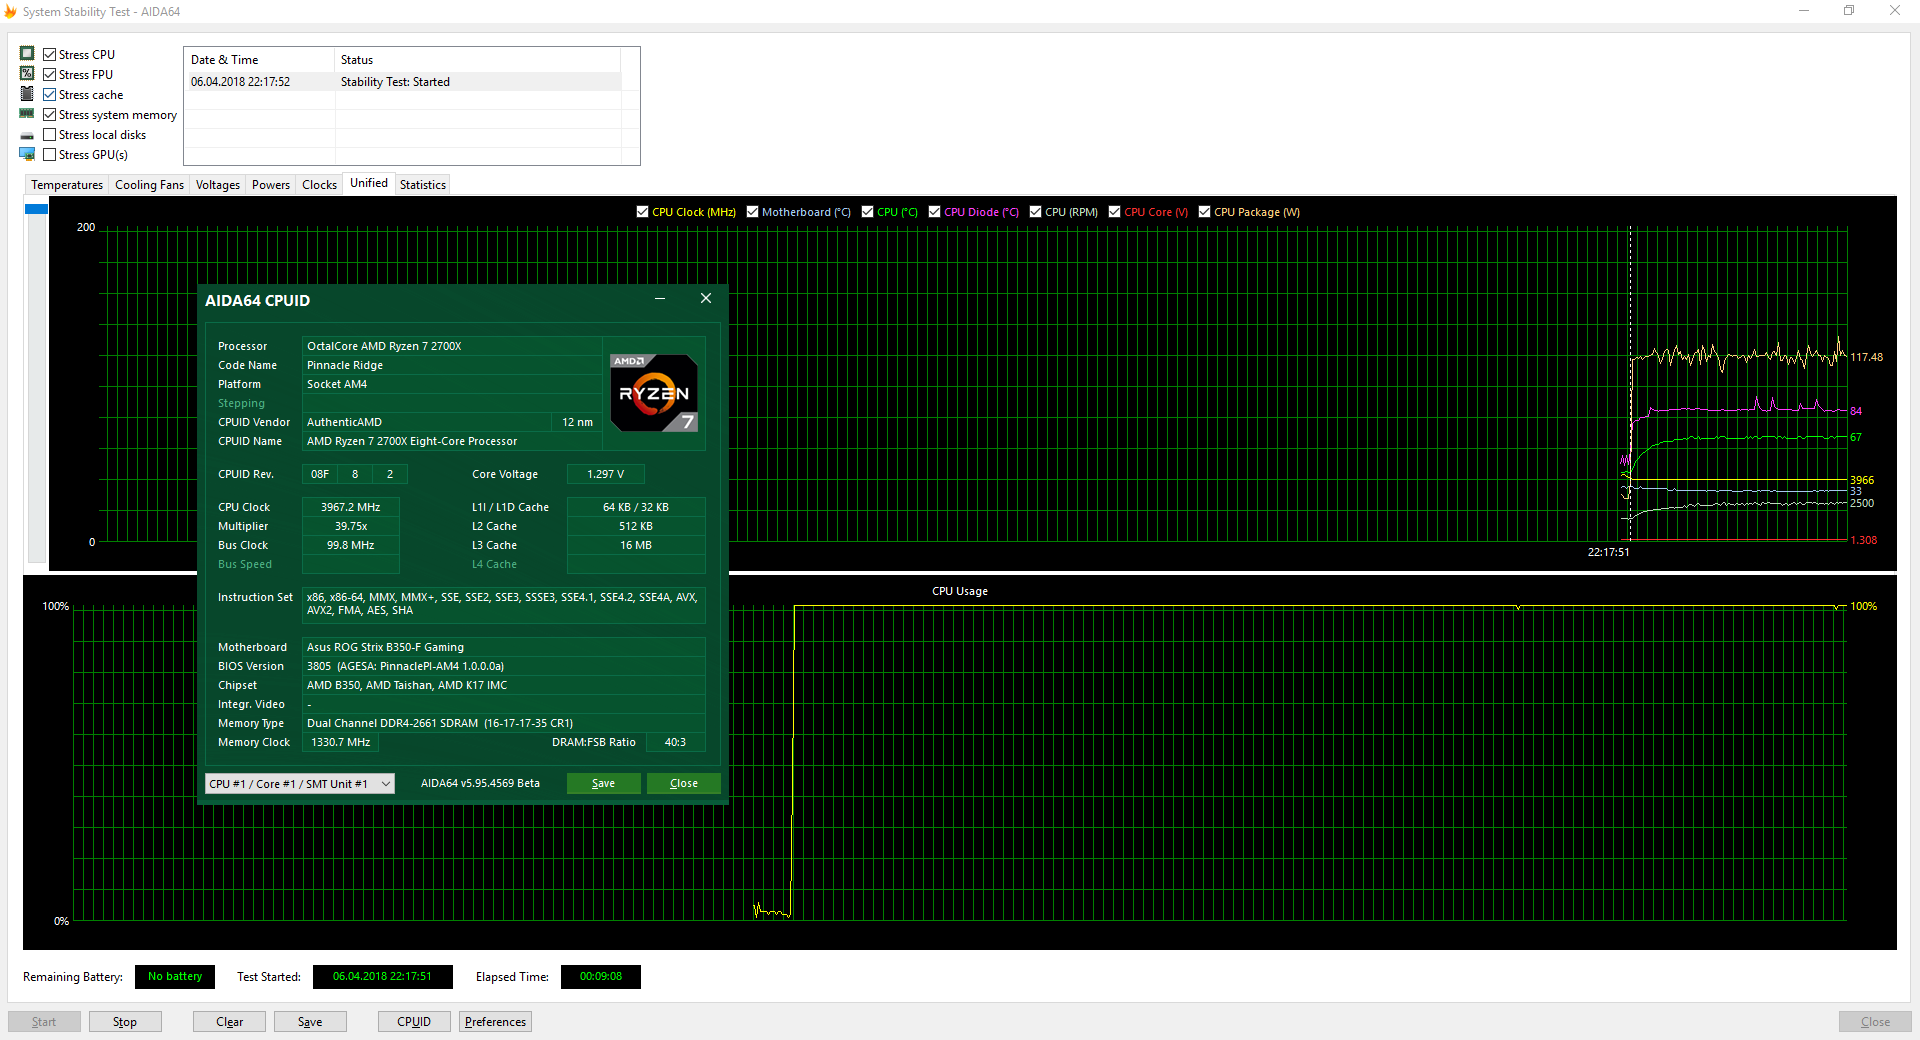
Task: Uncheck the Stress FPU checkbox
Action: tap(49, 74)
